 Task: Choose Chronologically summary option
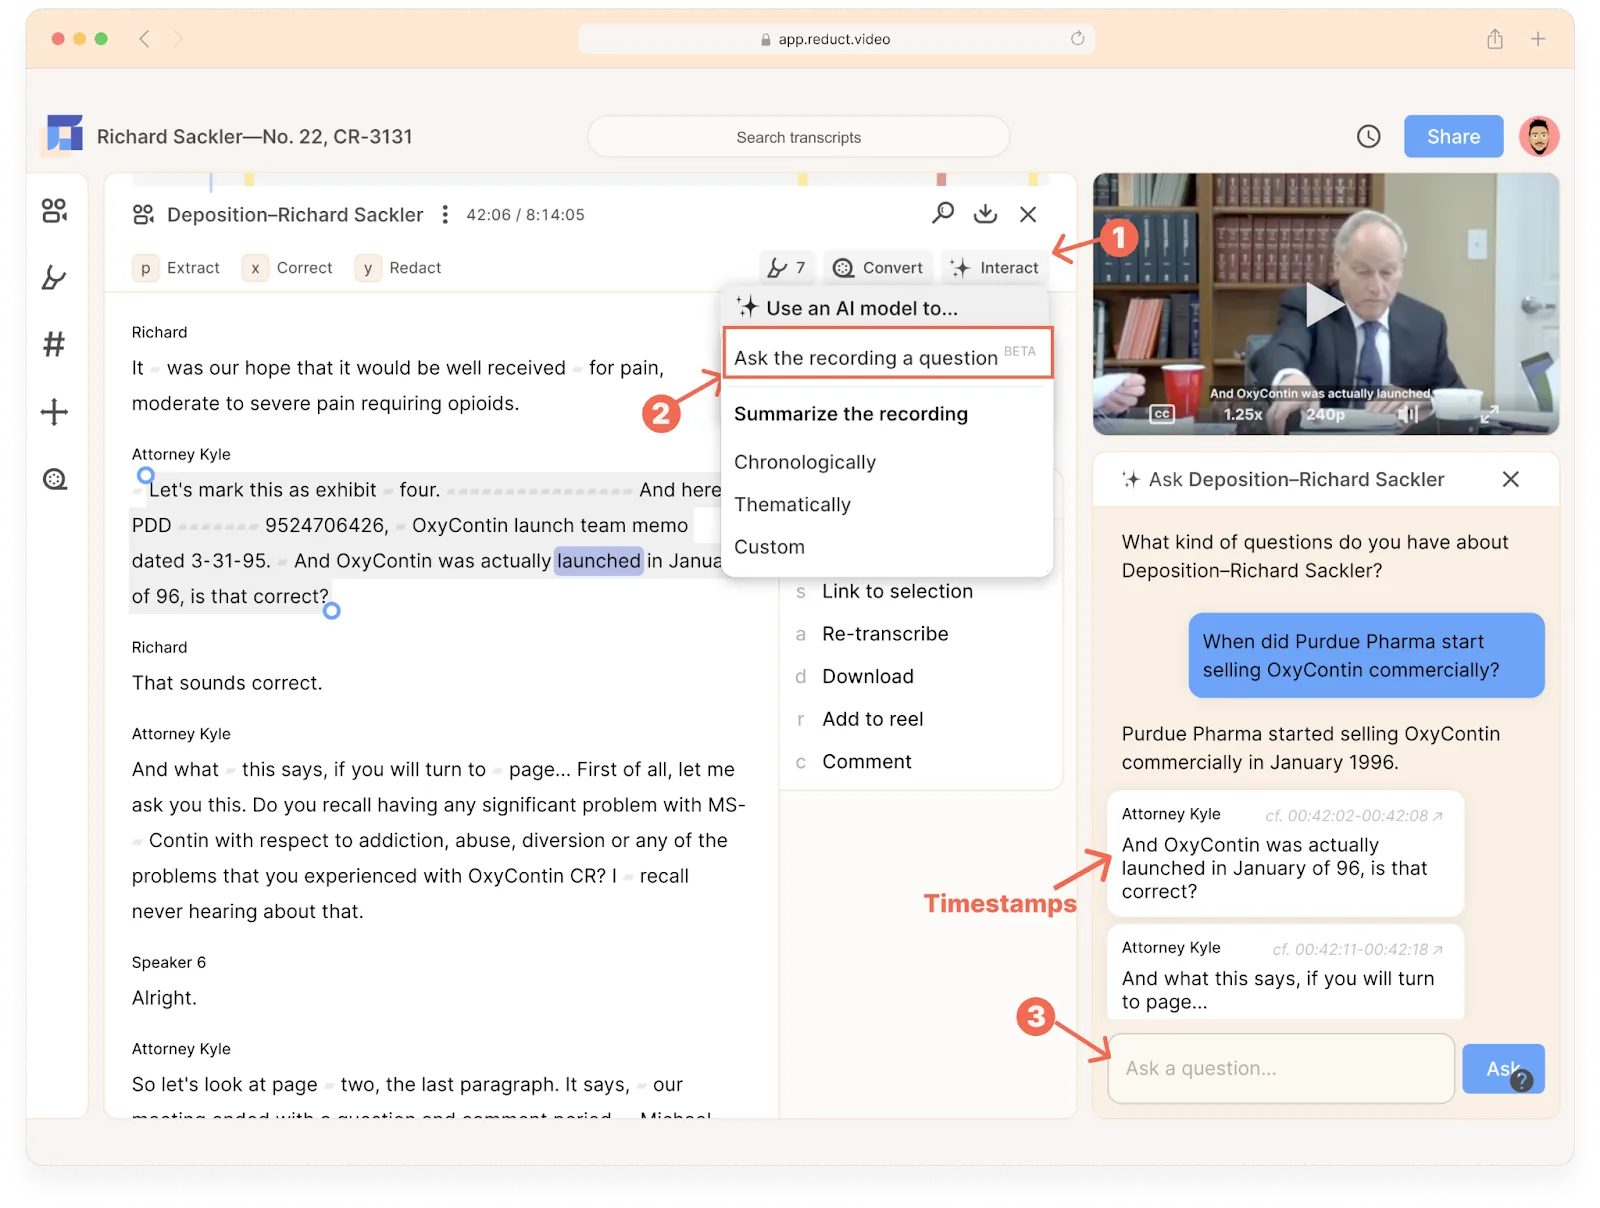pos(805,462)
